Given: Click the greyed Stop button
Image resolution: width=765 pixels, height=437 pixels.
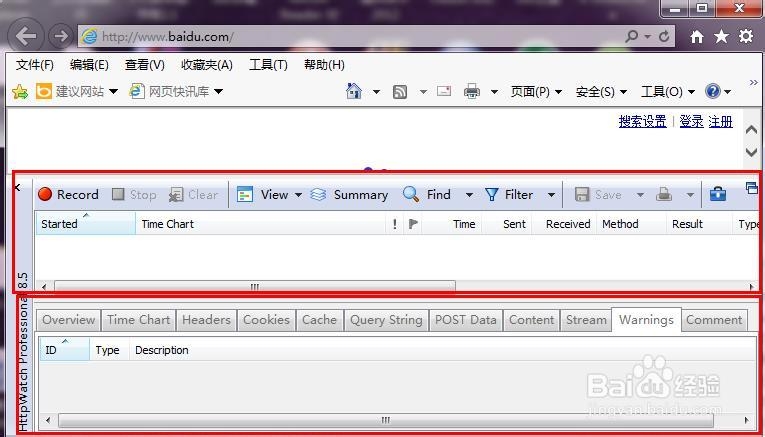Looking at the screenshot, I should point(134,195).
